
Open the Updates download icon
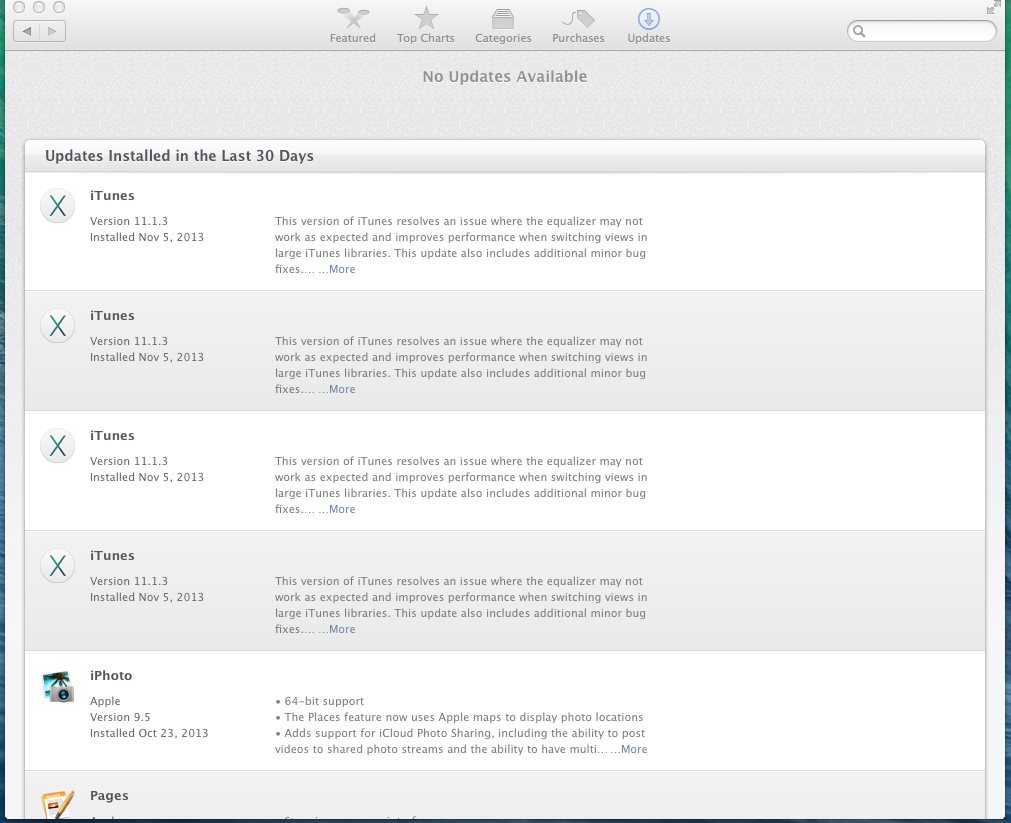649,19
